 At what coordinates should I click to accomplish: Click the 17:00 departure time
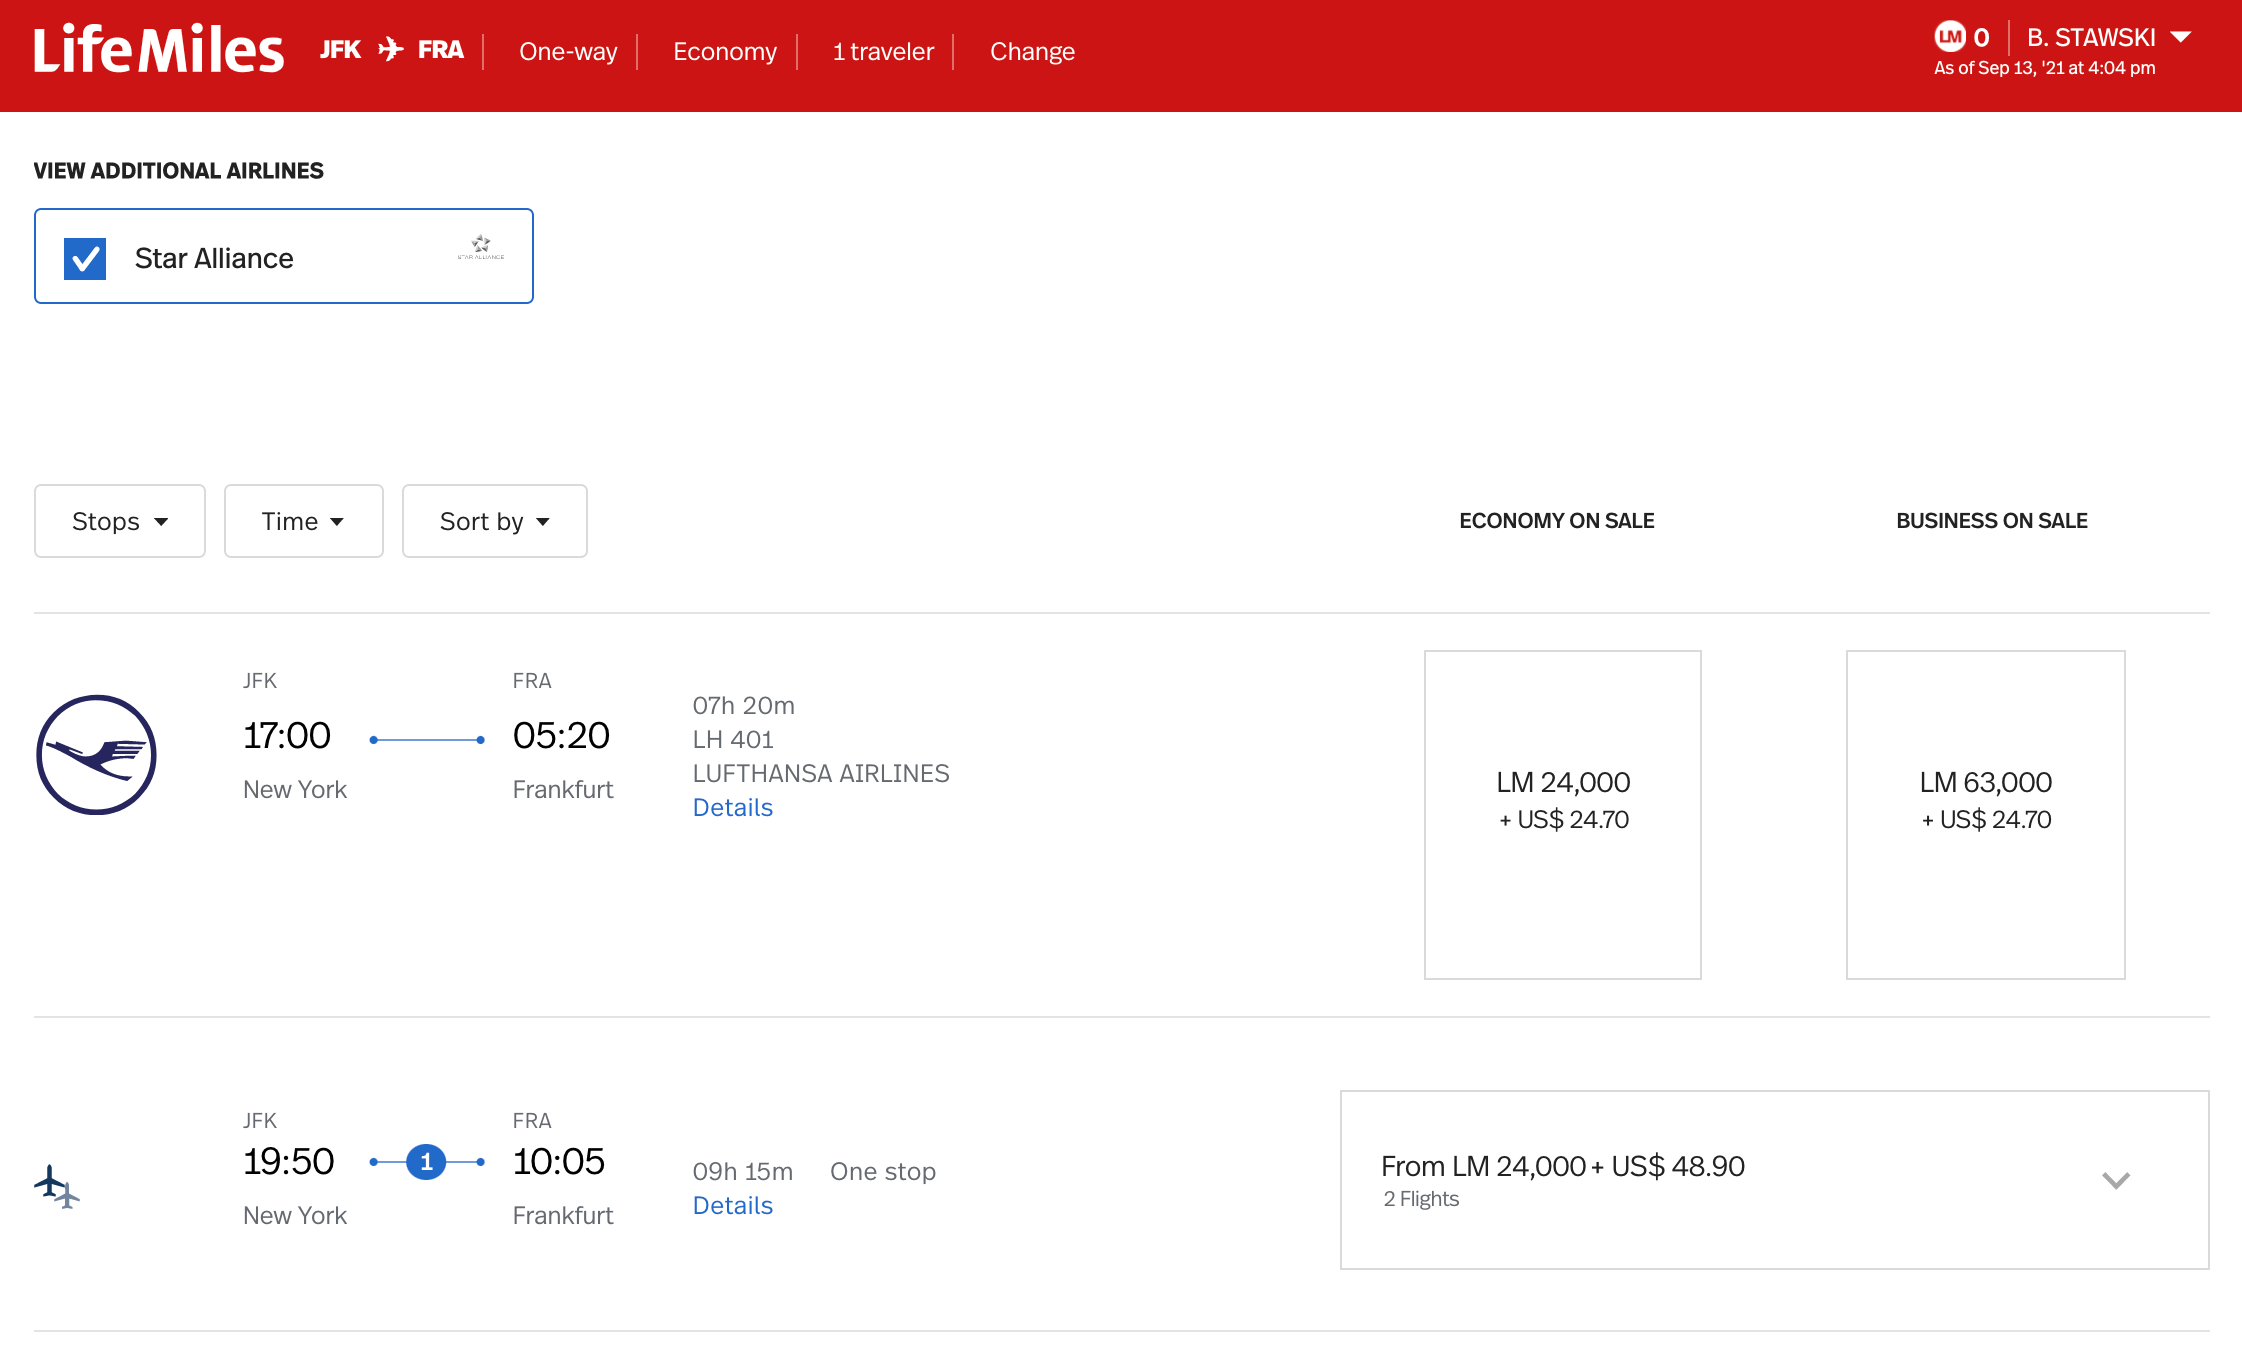point(287,735)
